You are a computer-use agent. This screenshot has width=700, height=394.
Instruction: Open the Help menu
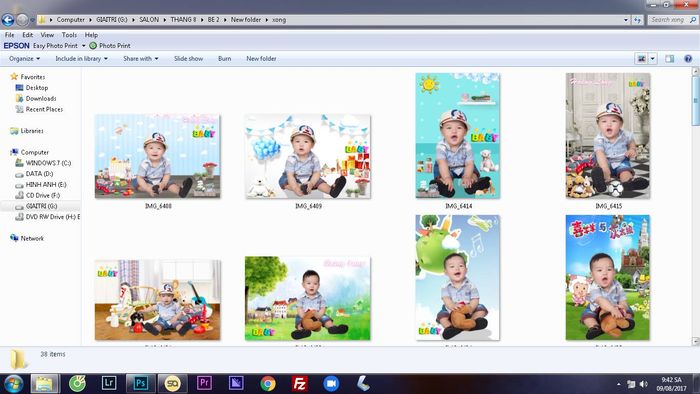[x=91, y=35]
